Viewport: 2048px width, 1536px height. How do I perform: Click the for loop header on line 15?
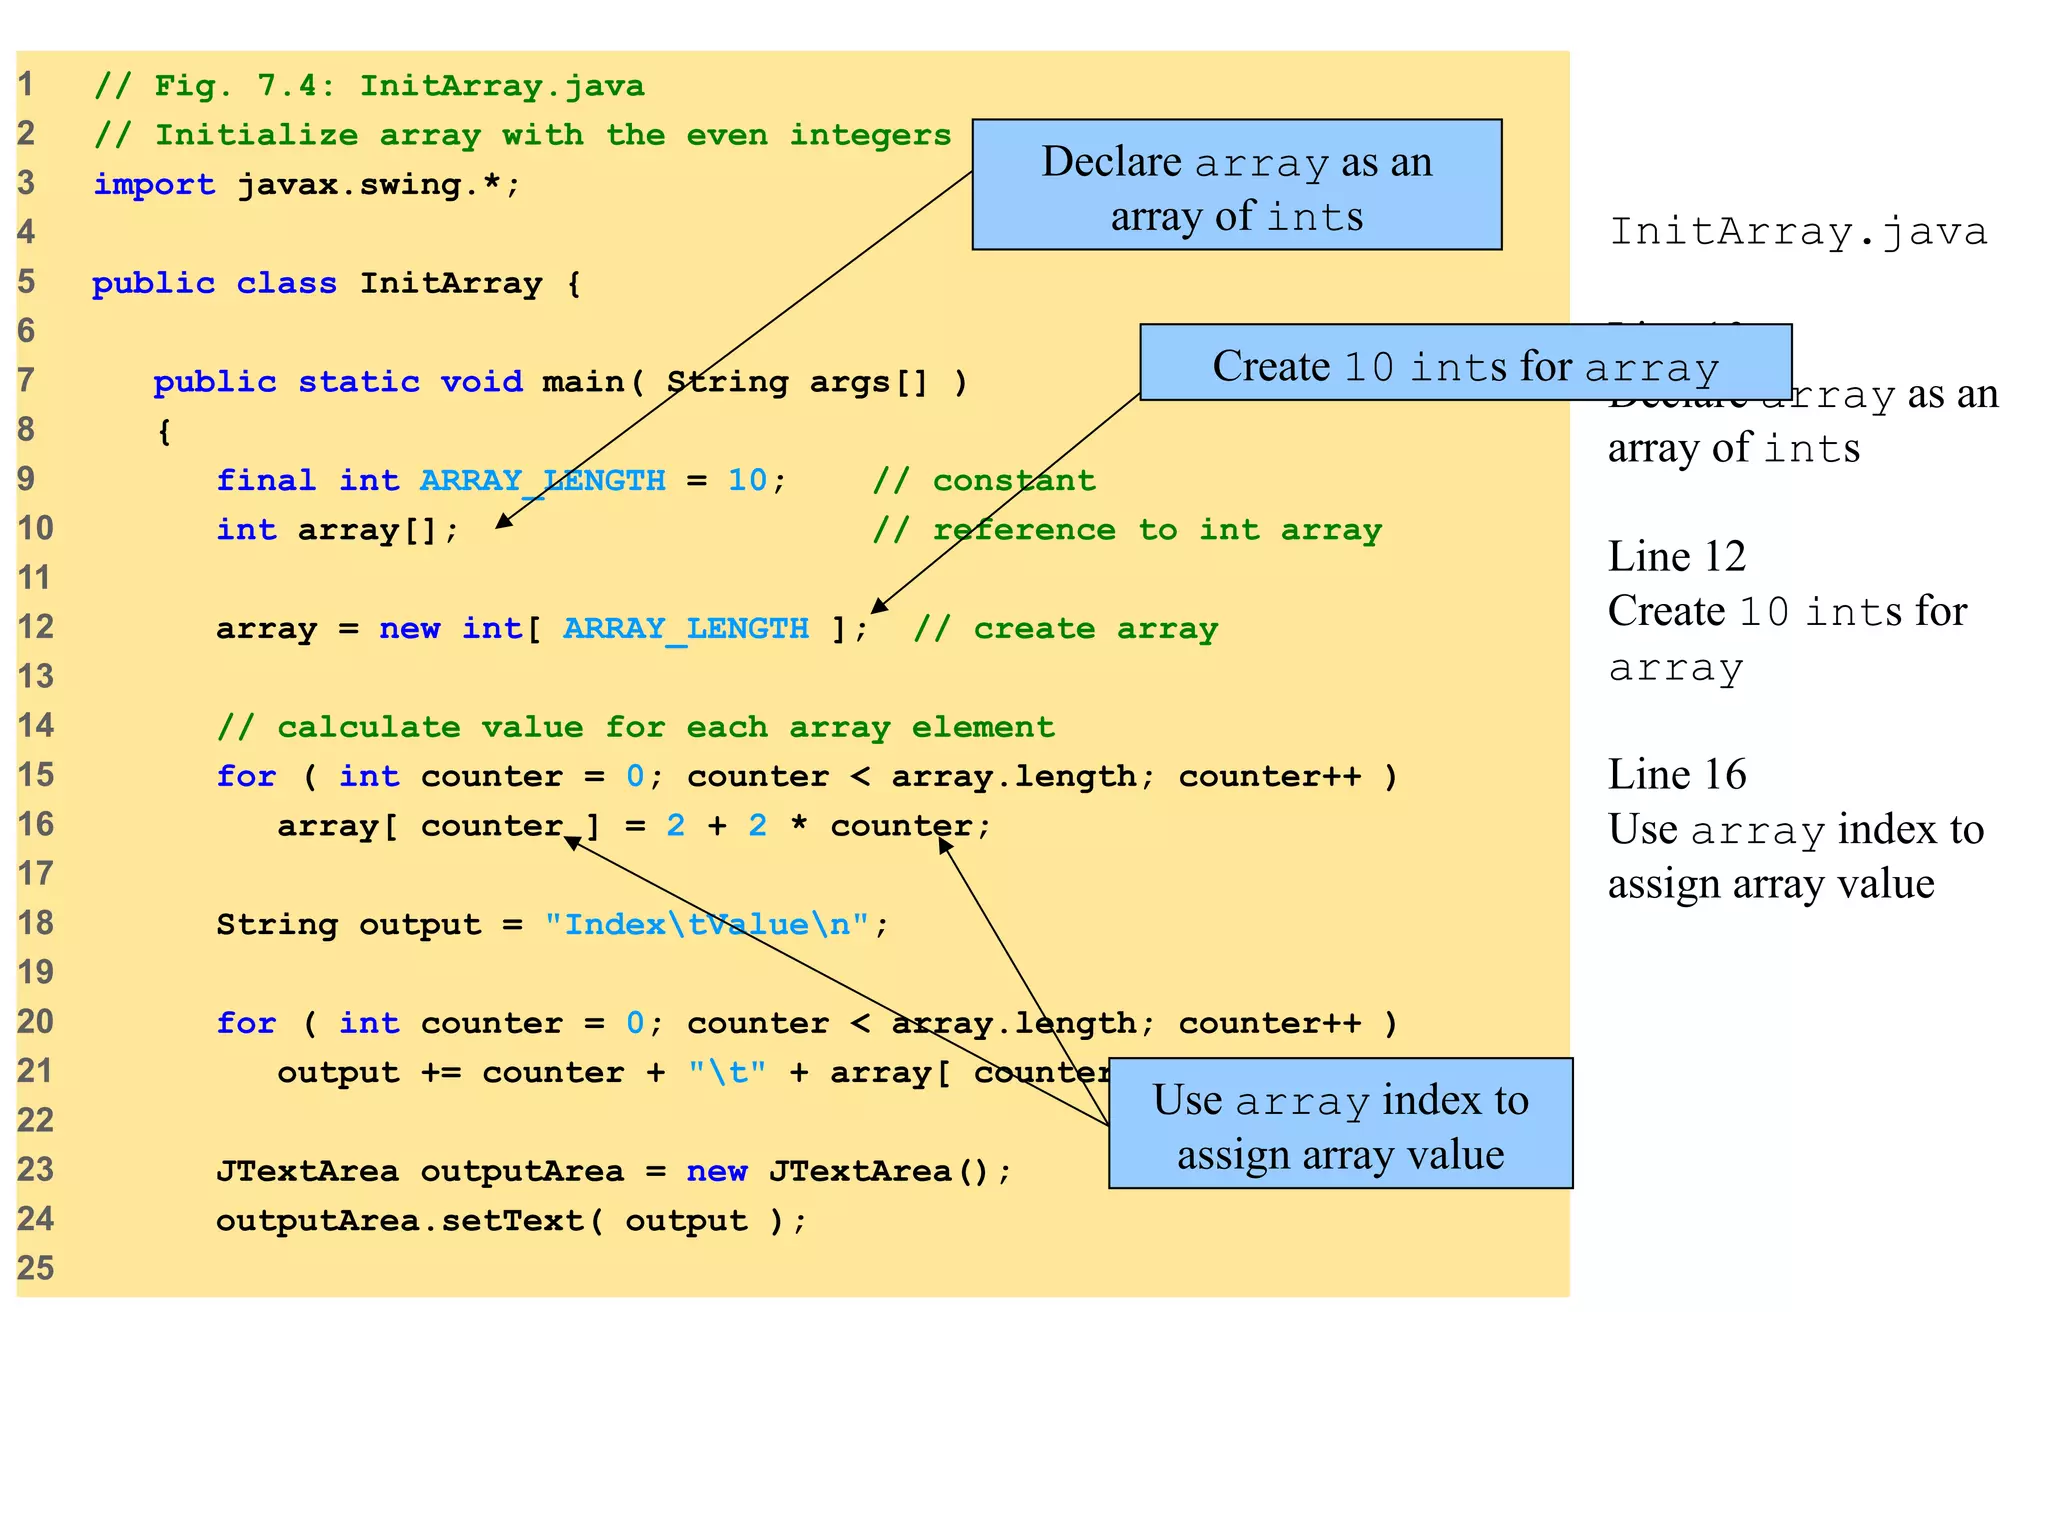[x=808, y=777]
